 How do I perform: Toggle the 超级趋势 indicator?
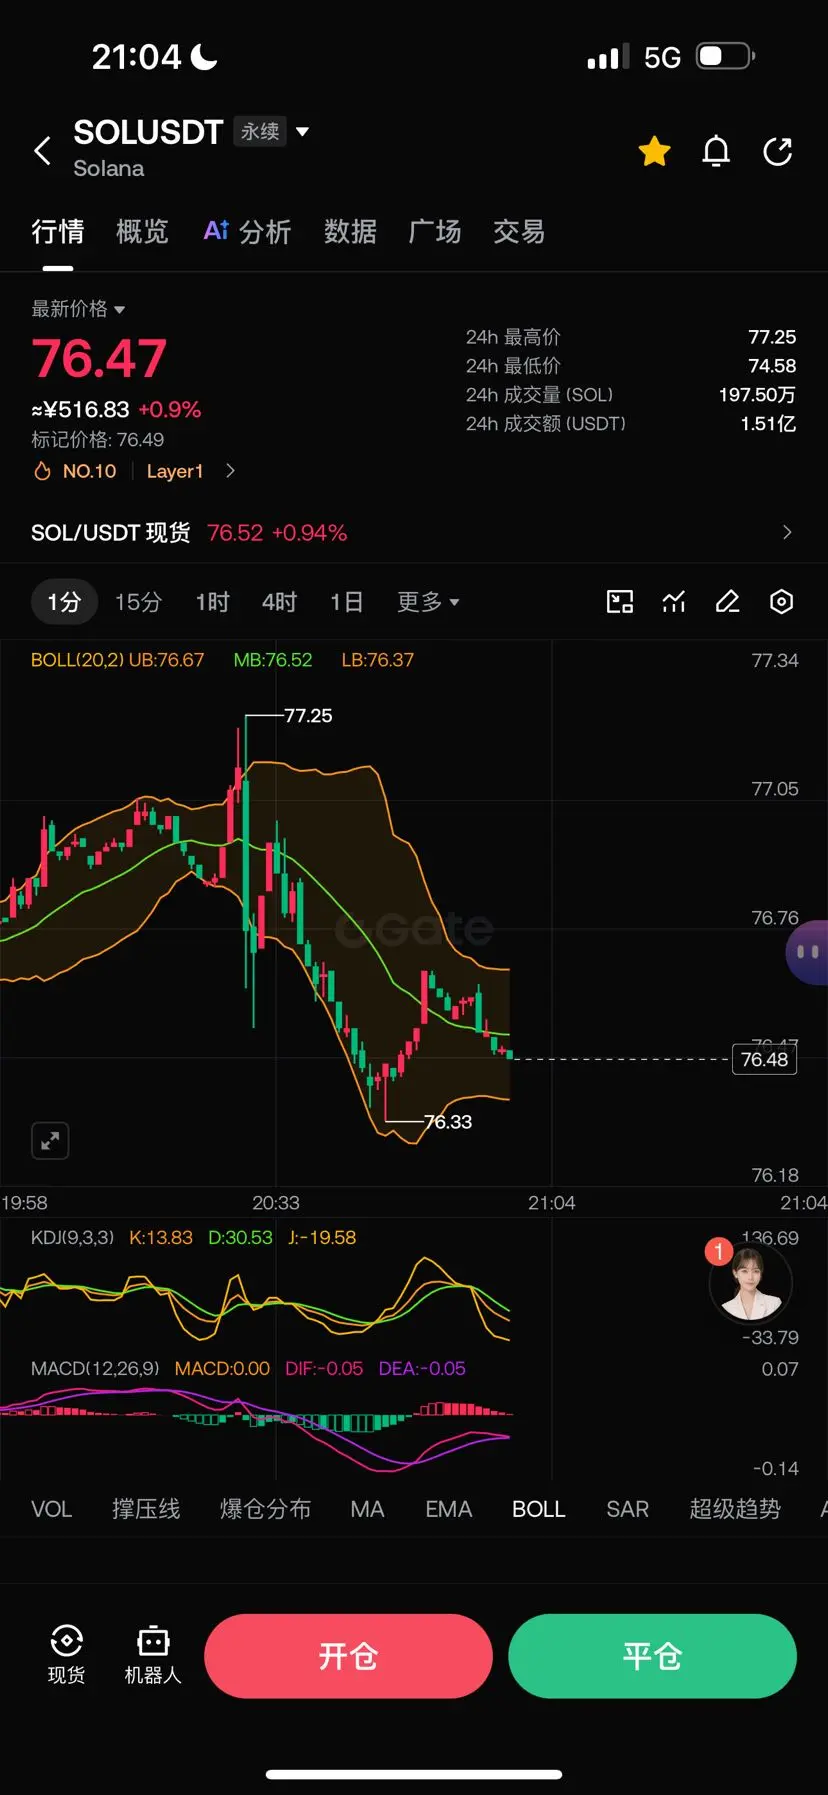click(x=735, y=1509)
